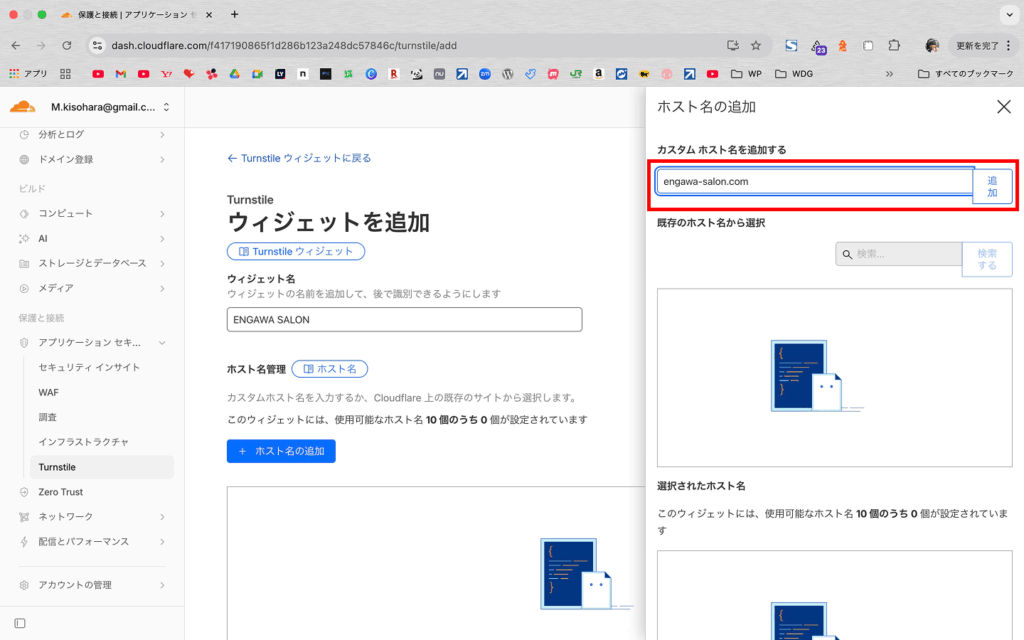
Task: Click the 追加 button next to hostname
Action: [x=992, y=186]
